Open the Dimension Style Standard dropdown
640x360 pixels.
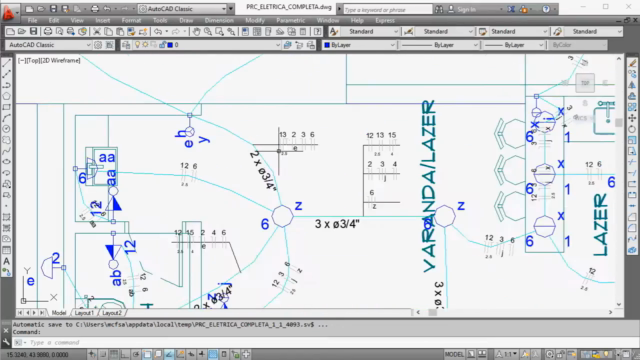pyautogui.click(x=444, y=31)
